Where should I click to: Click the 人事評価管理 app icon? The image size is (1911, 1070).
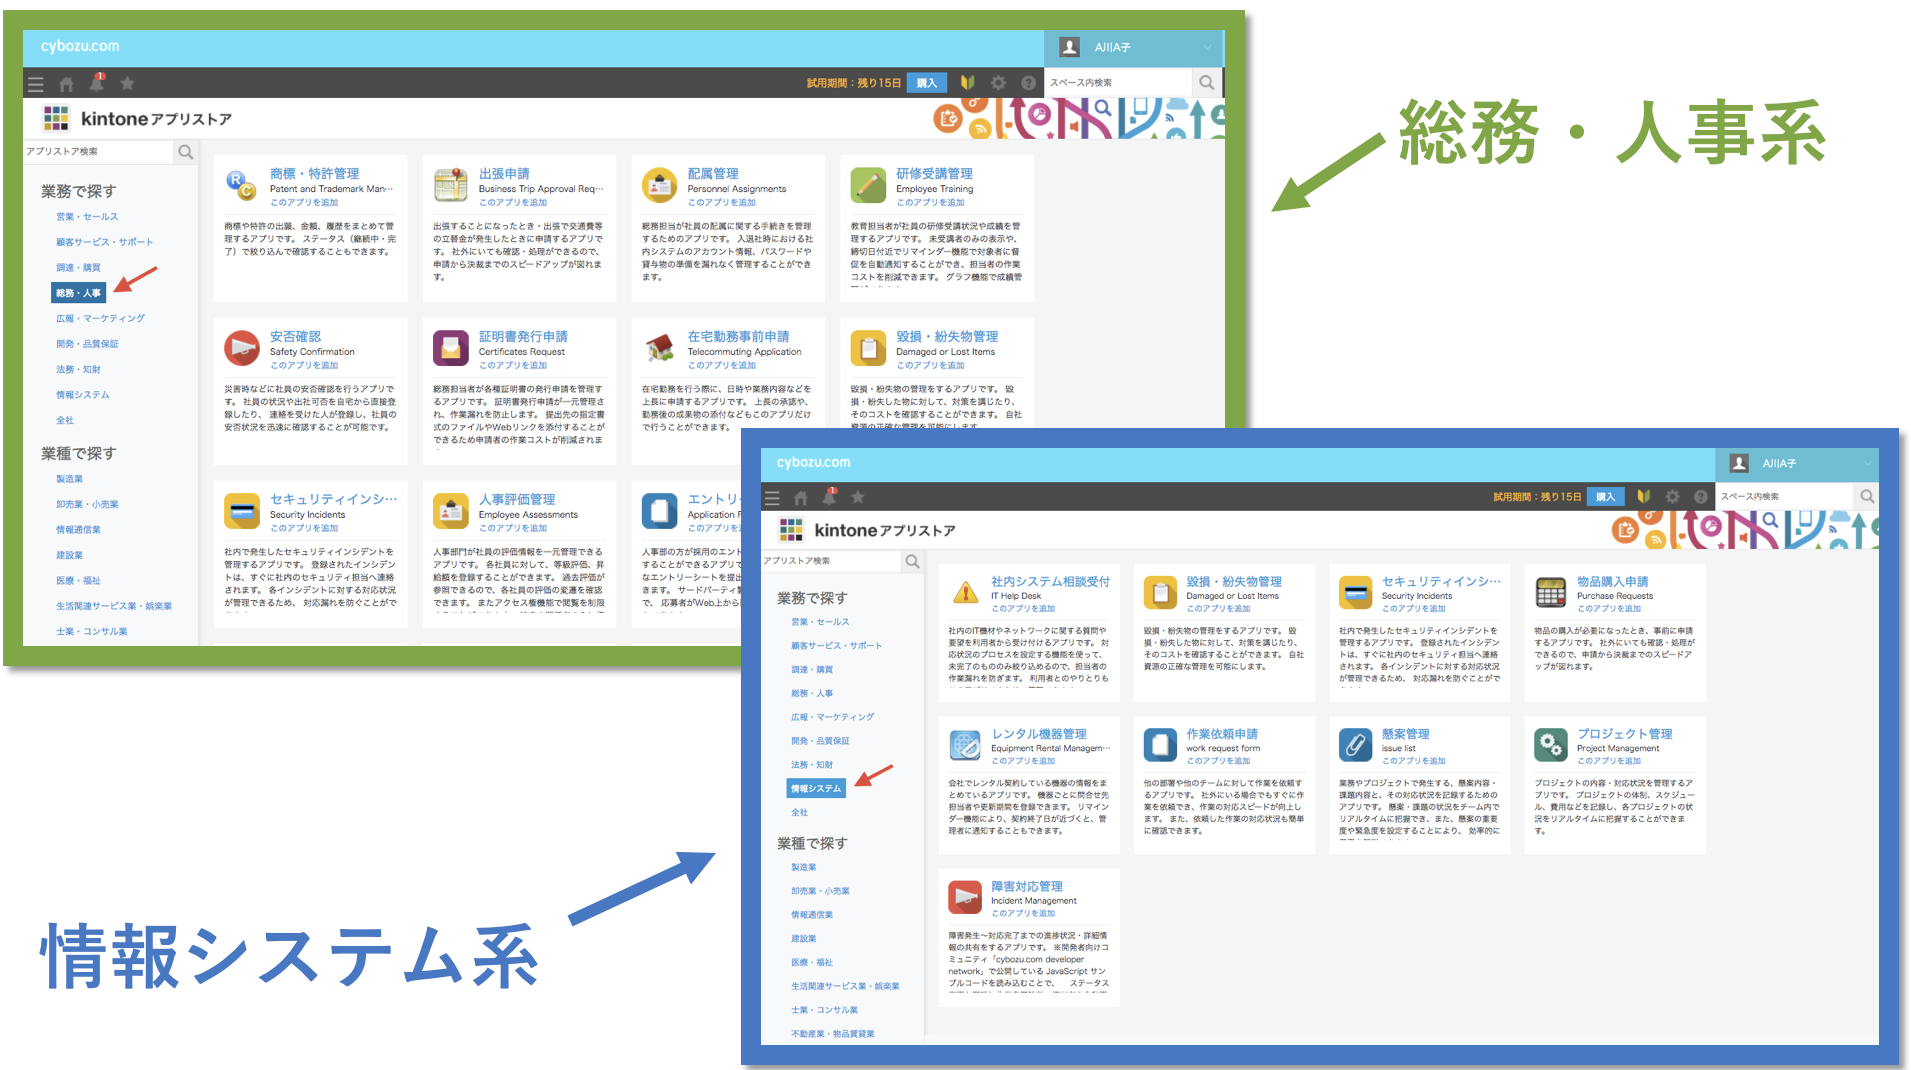(450, 511)
